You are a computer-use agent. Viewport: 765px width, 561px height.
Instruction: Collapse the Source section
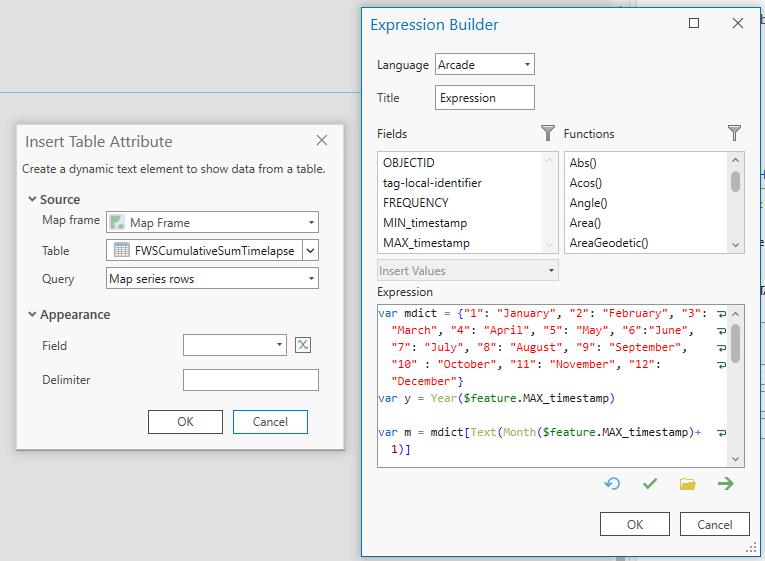click(x=33, y=199)
